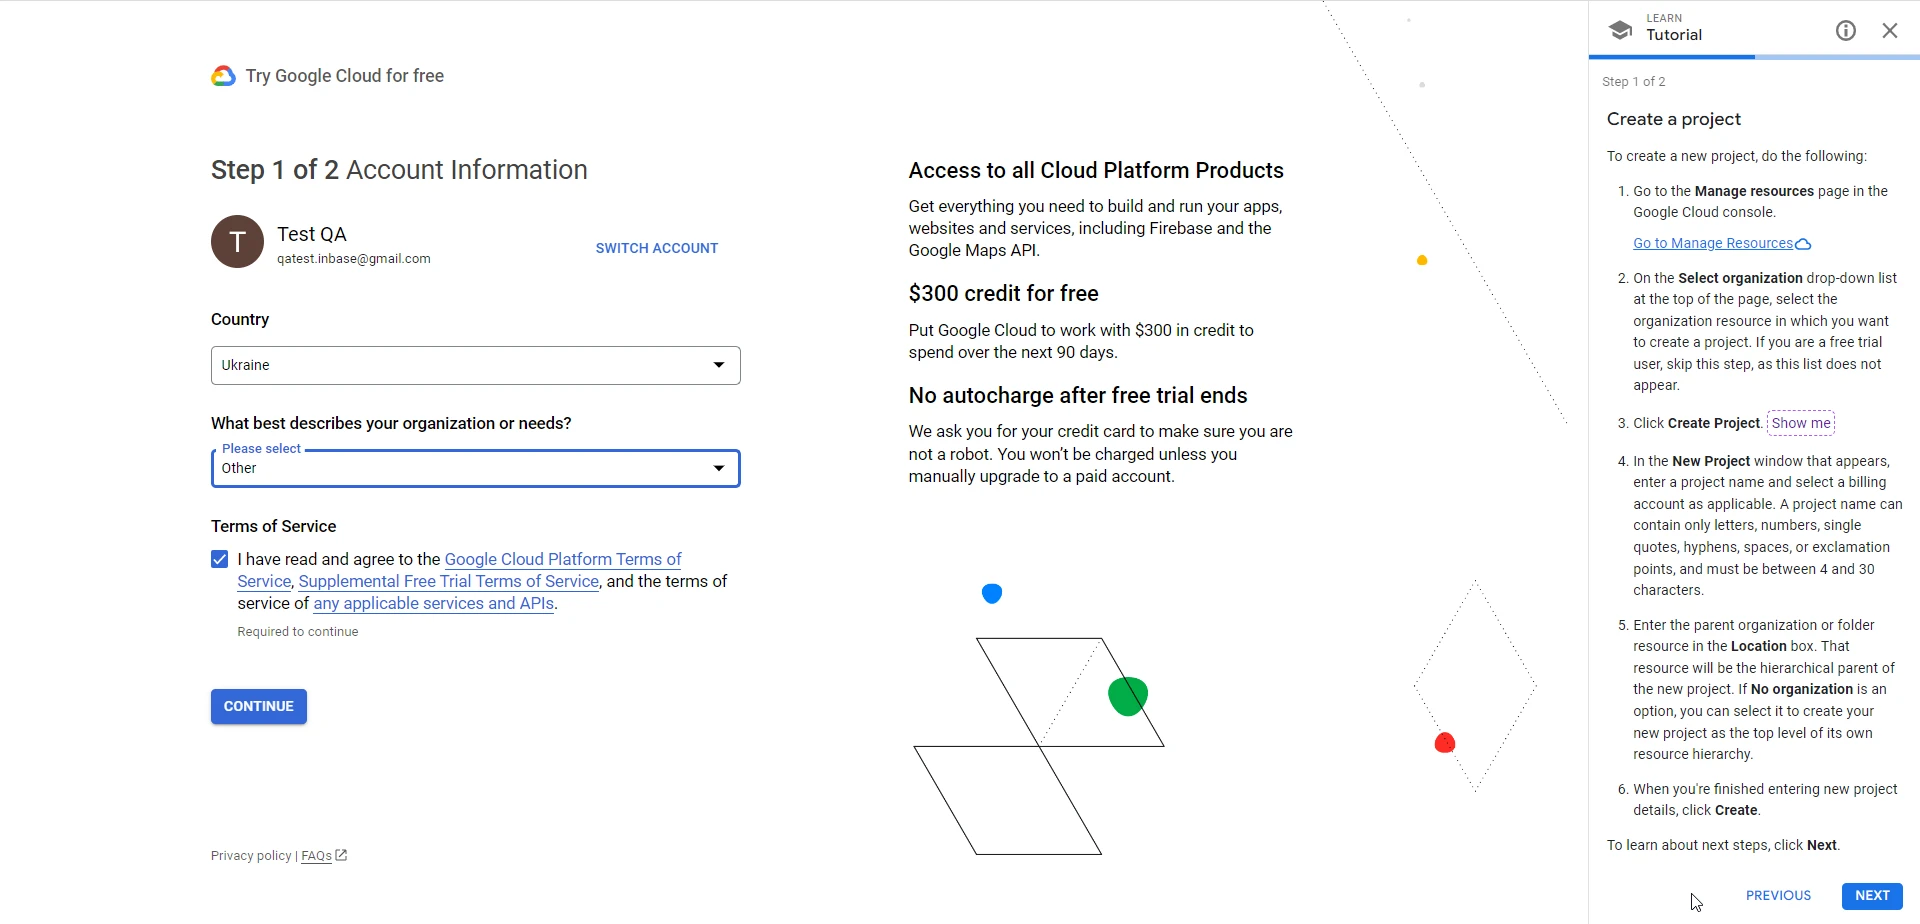
Task: Click the Switch Account button
Action: tap(657, 248)
